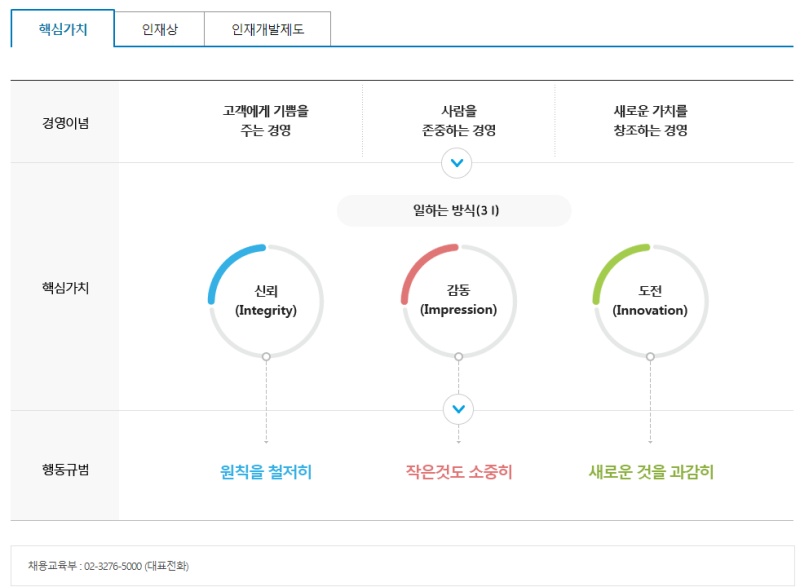Image resolution: width=800 pixels, height=587 pixels.
Task: Open the 인재개발제도 tab
Action: 267,29
